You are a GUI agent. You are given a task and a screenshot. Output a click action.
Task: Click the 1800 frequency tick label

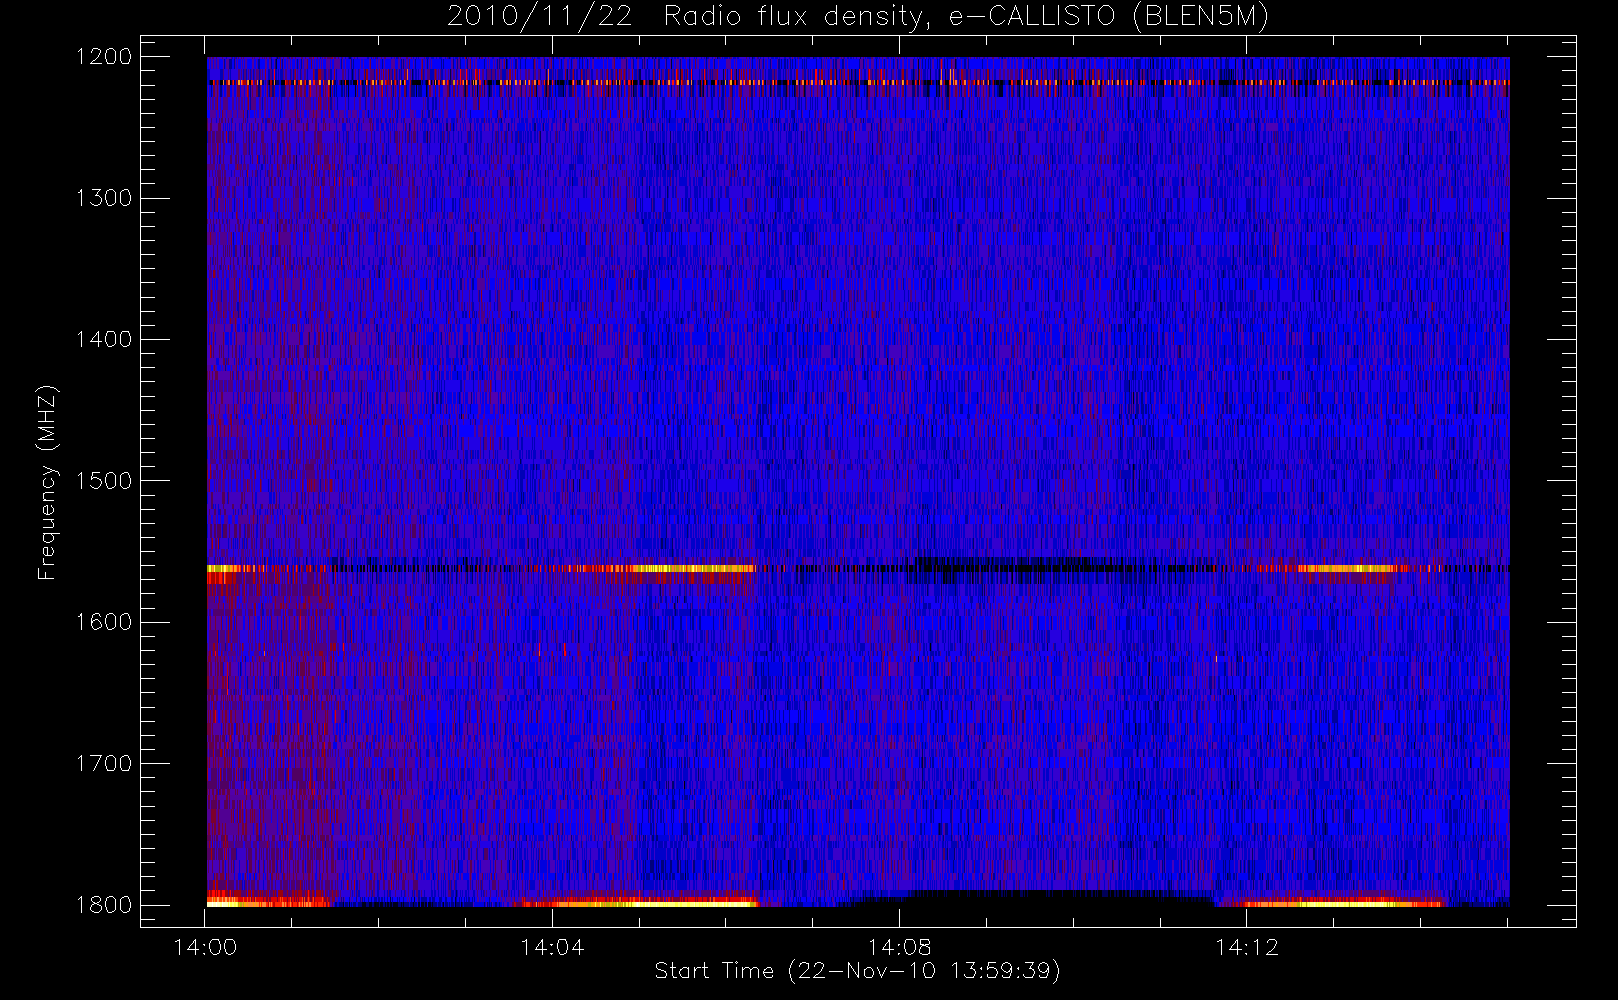click(x=104, y=905)
